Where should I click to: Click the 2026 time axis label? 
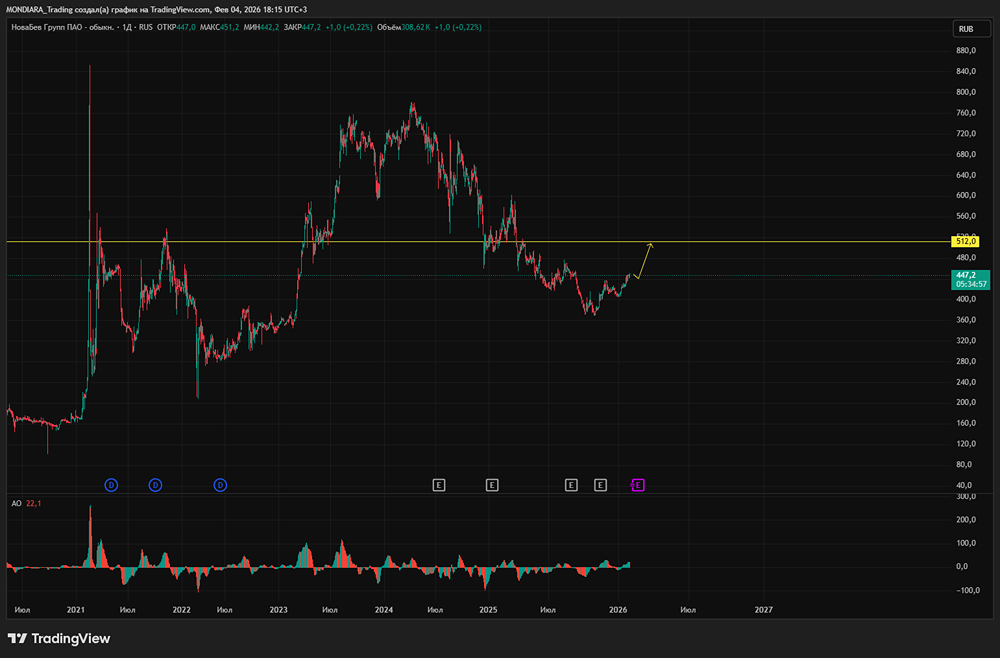[618, 610]
